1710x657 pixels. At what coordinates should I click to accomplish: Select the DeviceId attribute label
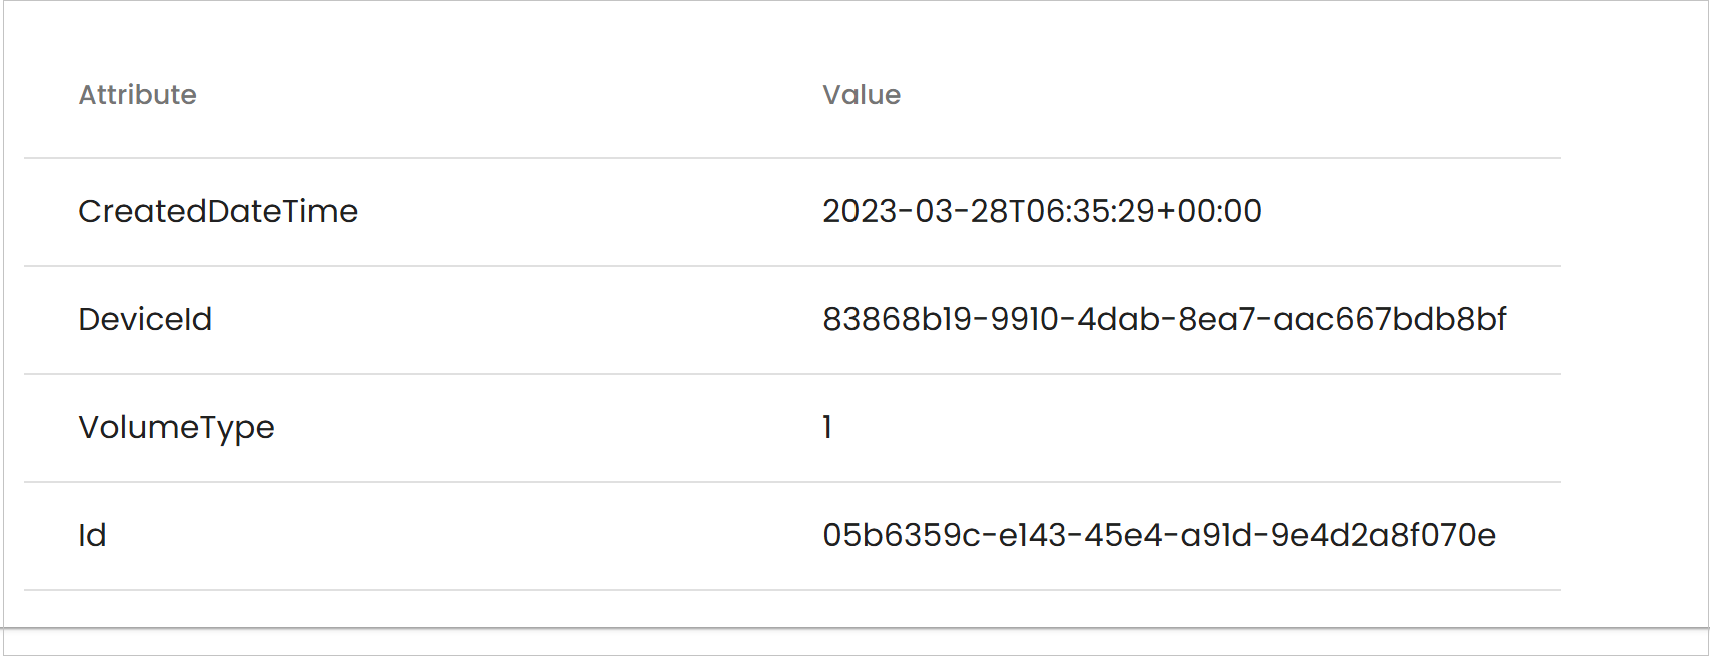[x=145, y=319]
